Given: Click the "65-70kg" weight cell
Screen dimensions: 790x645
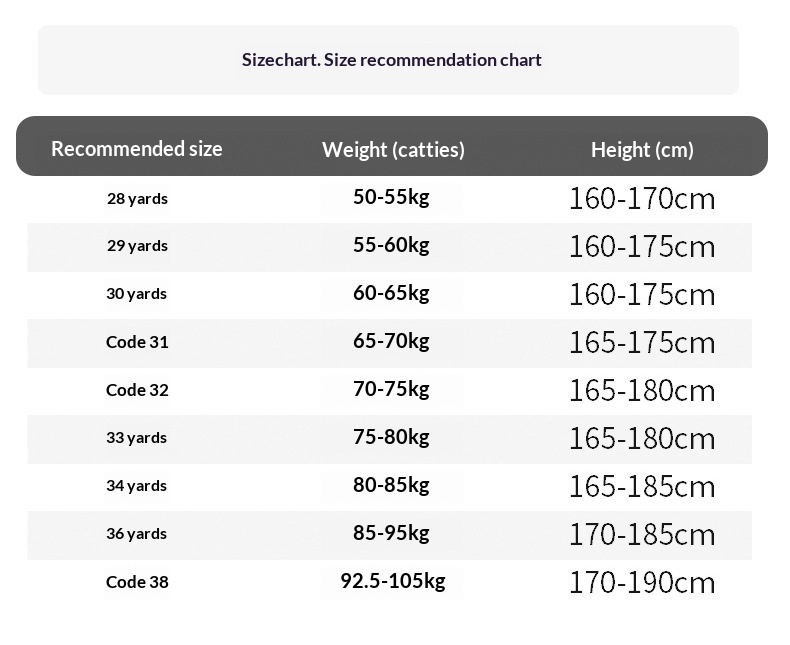Looking at the screenshot, I should pos(391,341).
